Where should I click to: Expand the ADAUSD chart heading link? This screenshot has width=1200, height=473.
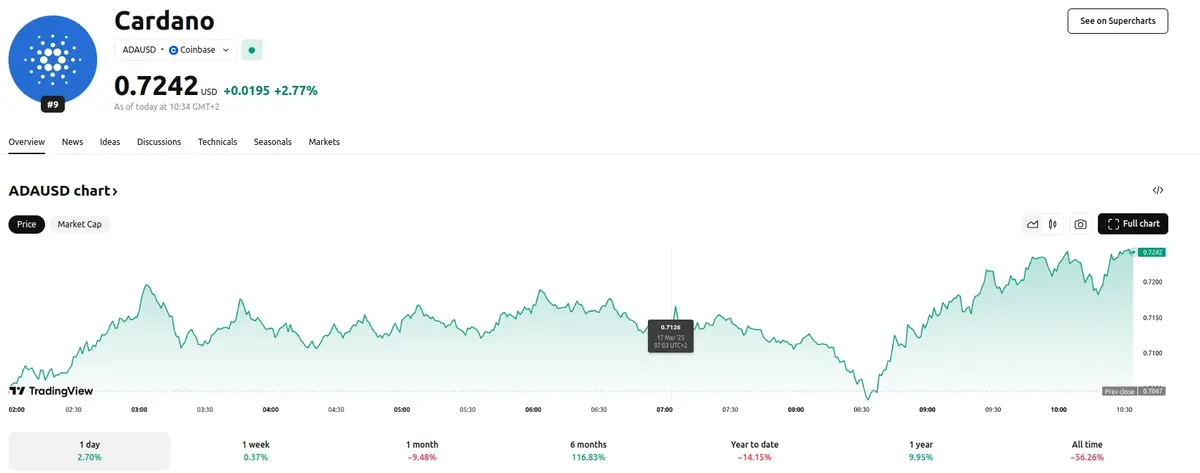click(x=63, y=190)
